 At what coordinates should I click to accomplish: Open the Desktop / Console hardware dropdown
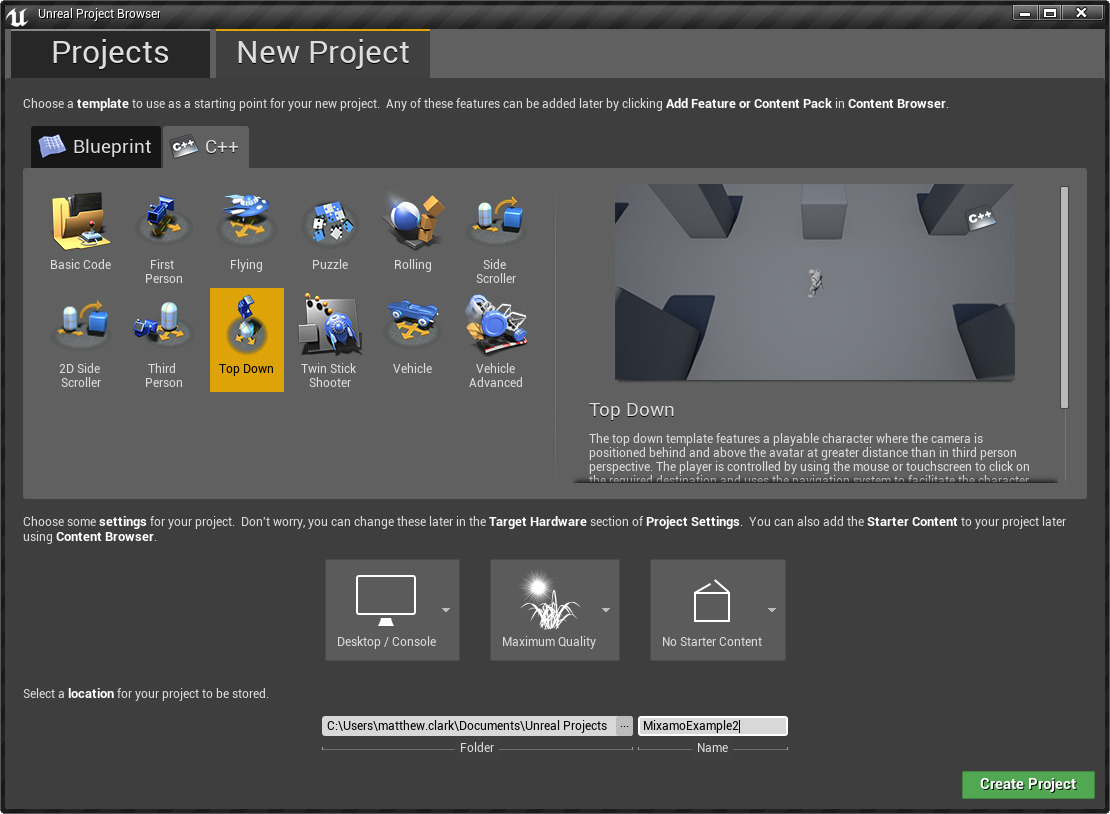pyautogui.click(x=392, y=610)
